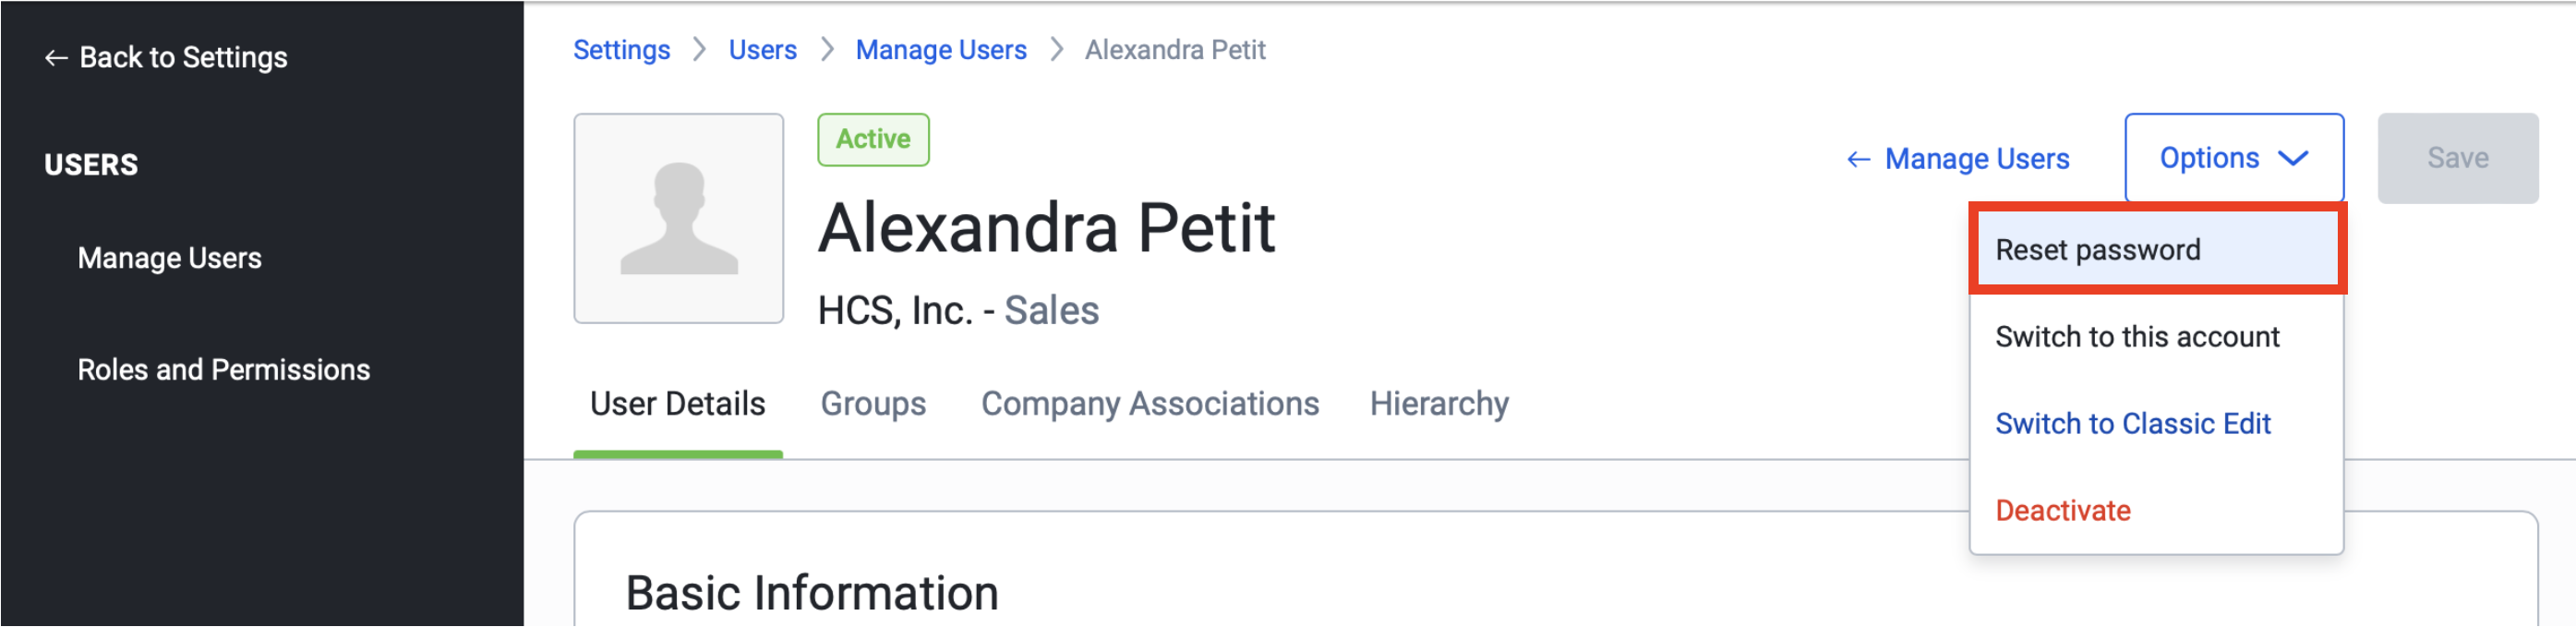This screenshot has width=2576, height=627.
Task: Switch to Company Associations tab
Action: click(1149, 404)
